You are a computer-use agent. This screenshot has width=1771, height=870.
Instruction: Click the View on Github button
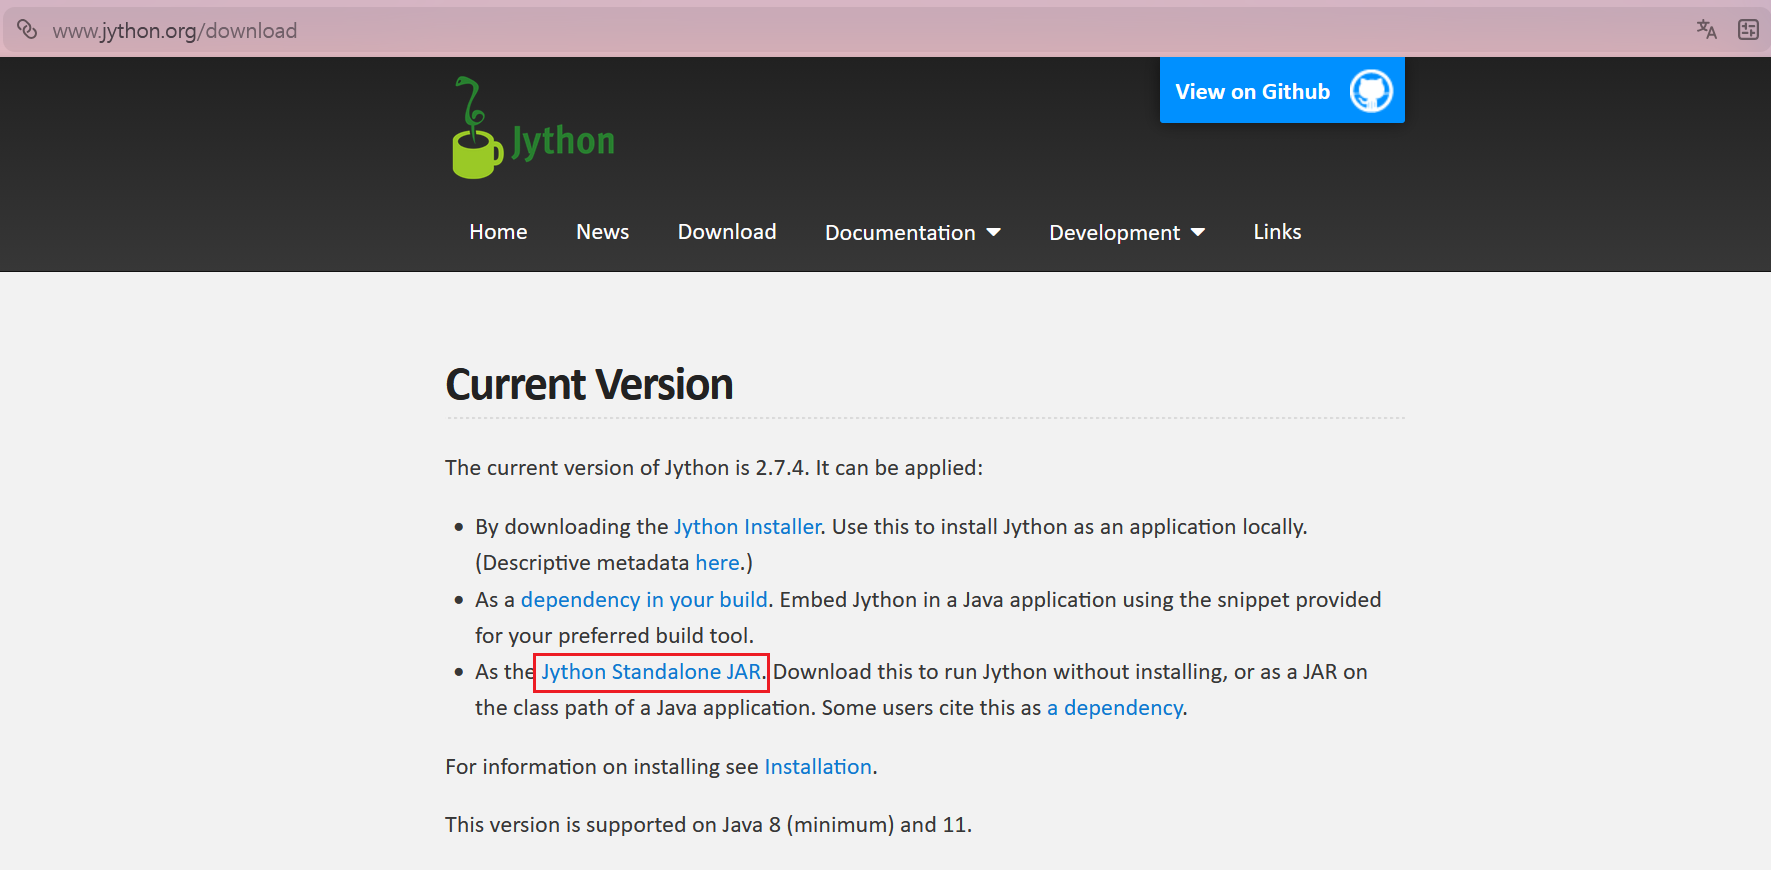[x=1282, y=90]
